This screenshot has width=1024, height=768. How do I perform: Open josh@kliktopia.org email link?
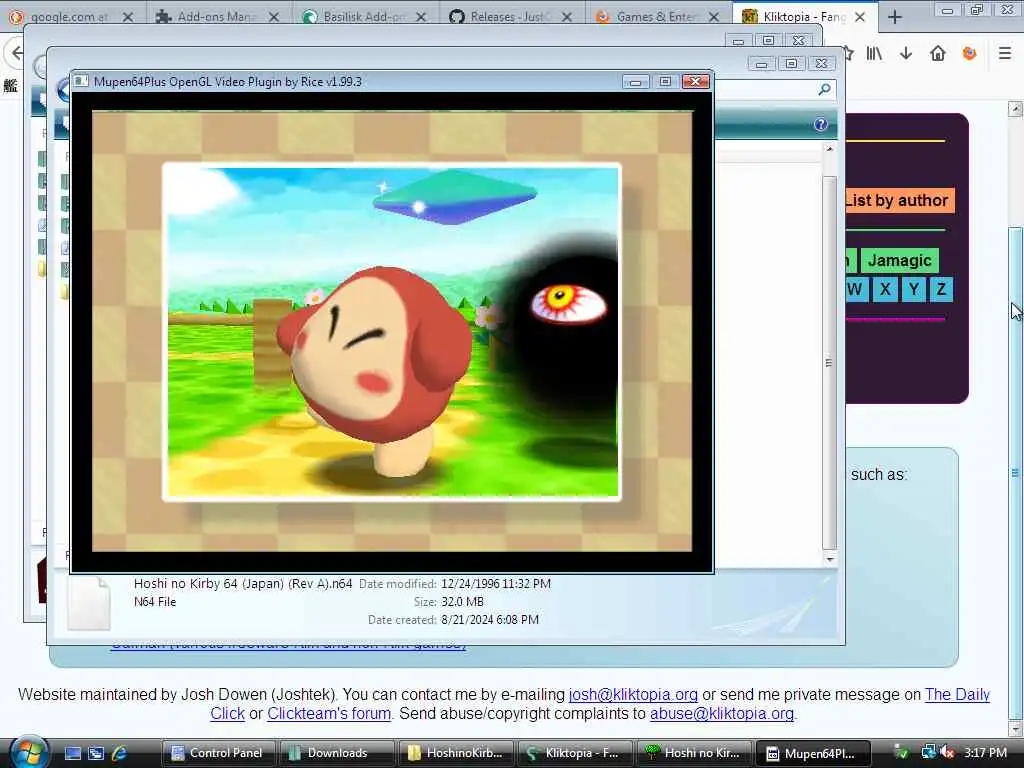click(x=633, y=694)
